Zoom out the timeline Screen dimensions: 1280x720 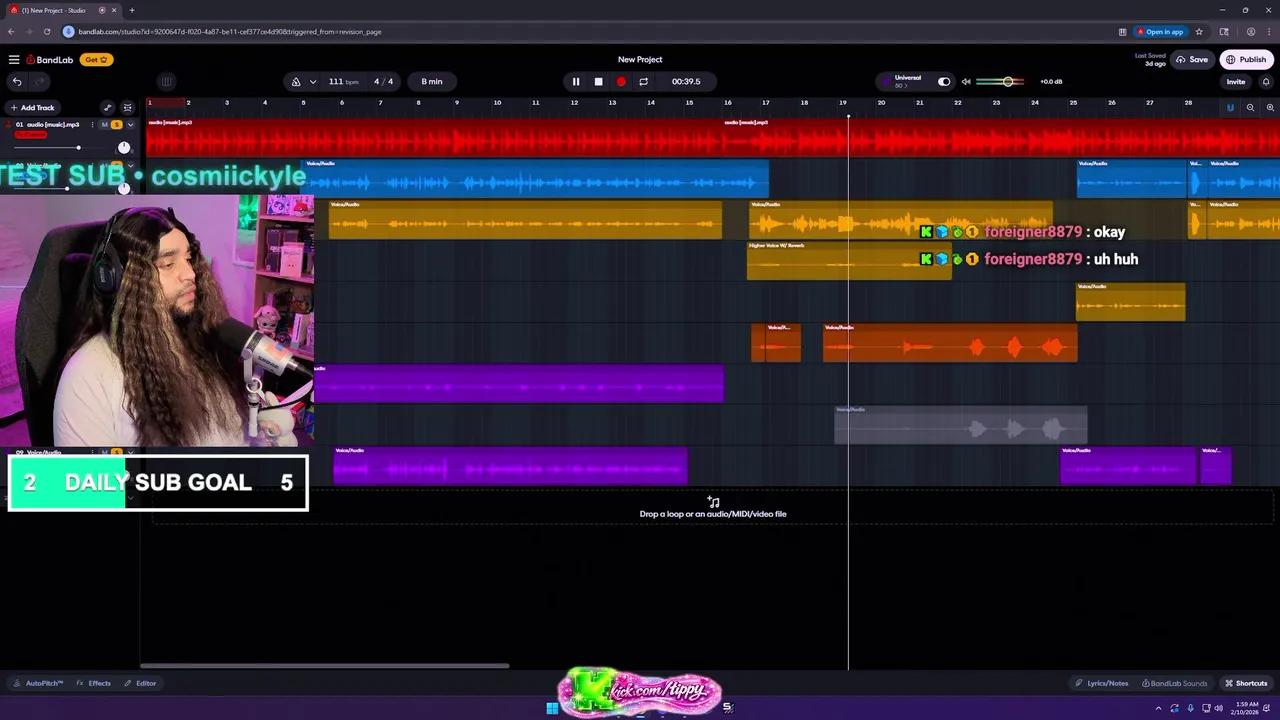(1250, 108)
